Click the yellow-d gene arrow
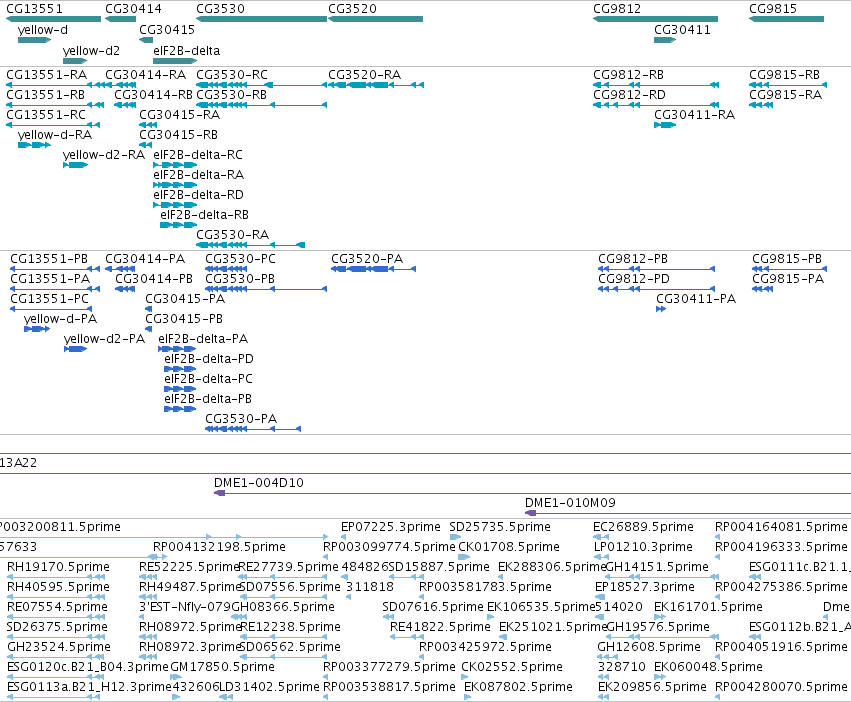The image size is (851, 702). tap(35, 40)
